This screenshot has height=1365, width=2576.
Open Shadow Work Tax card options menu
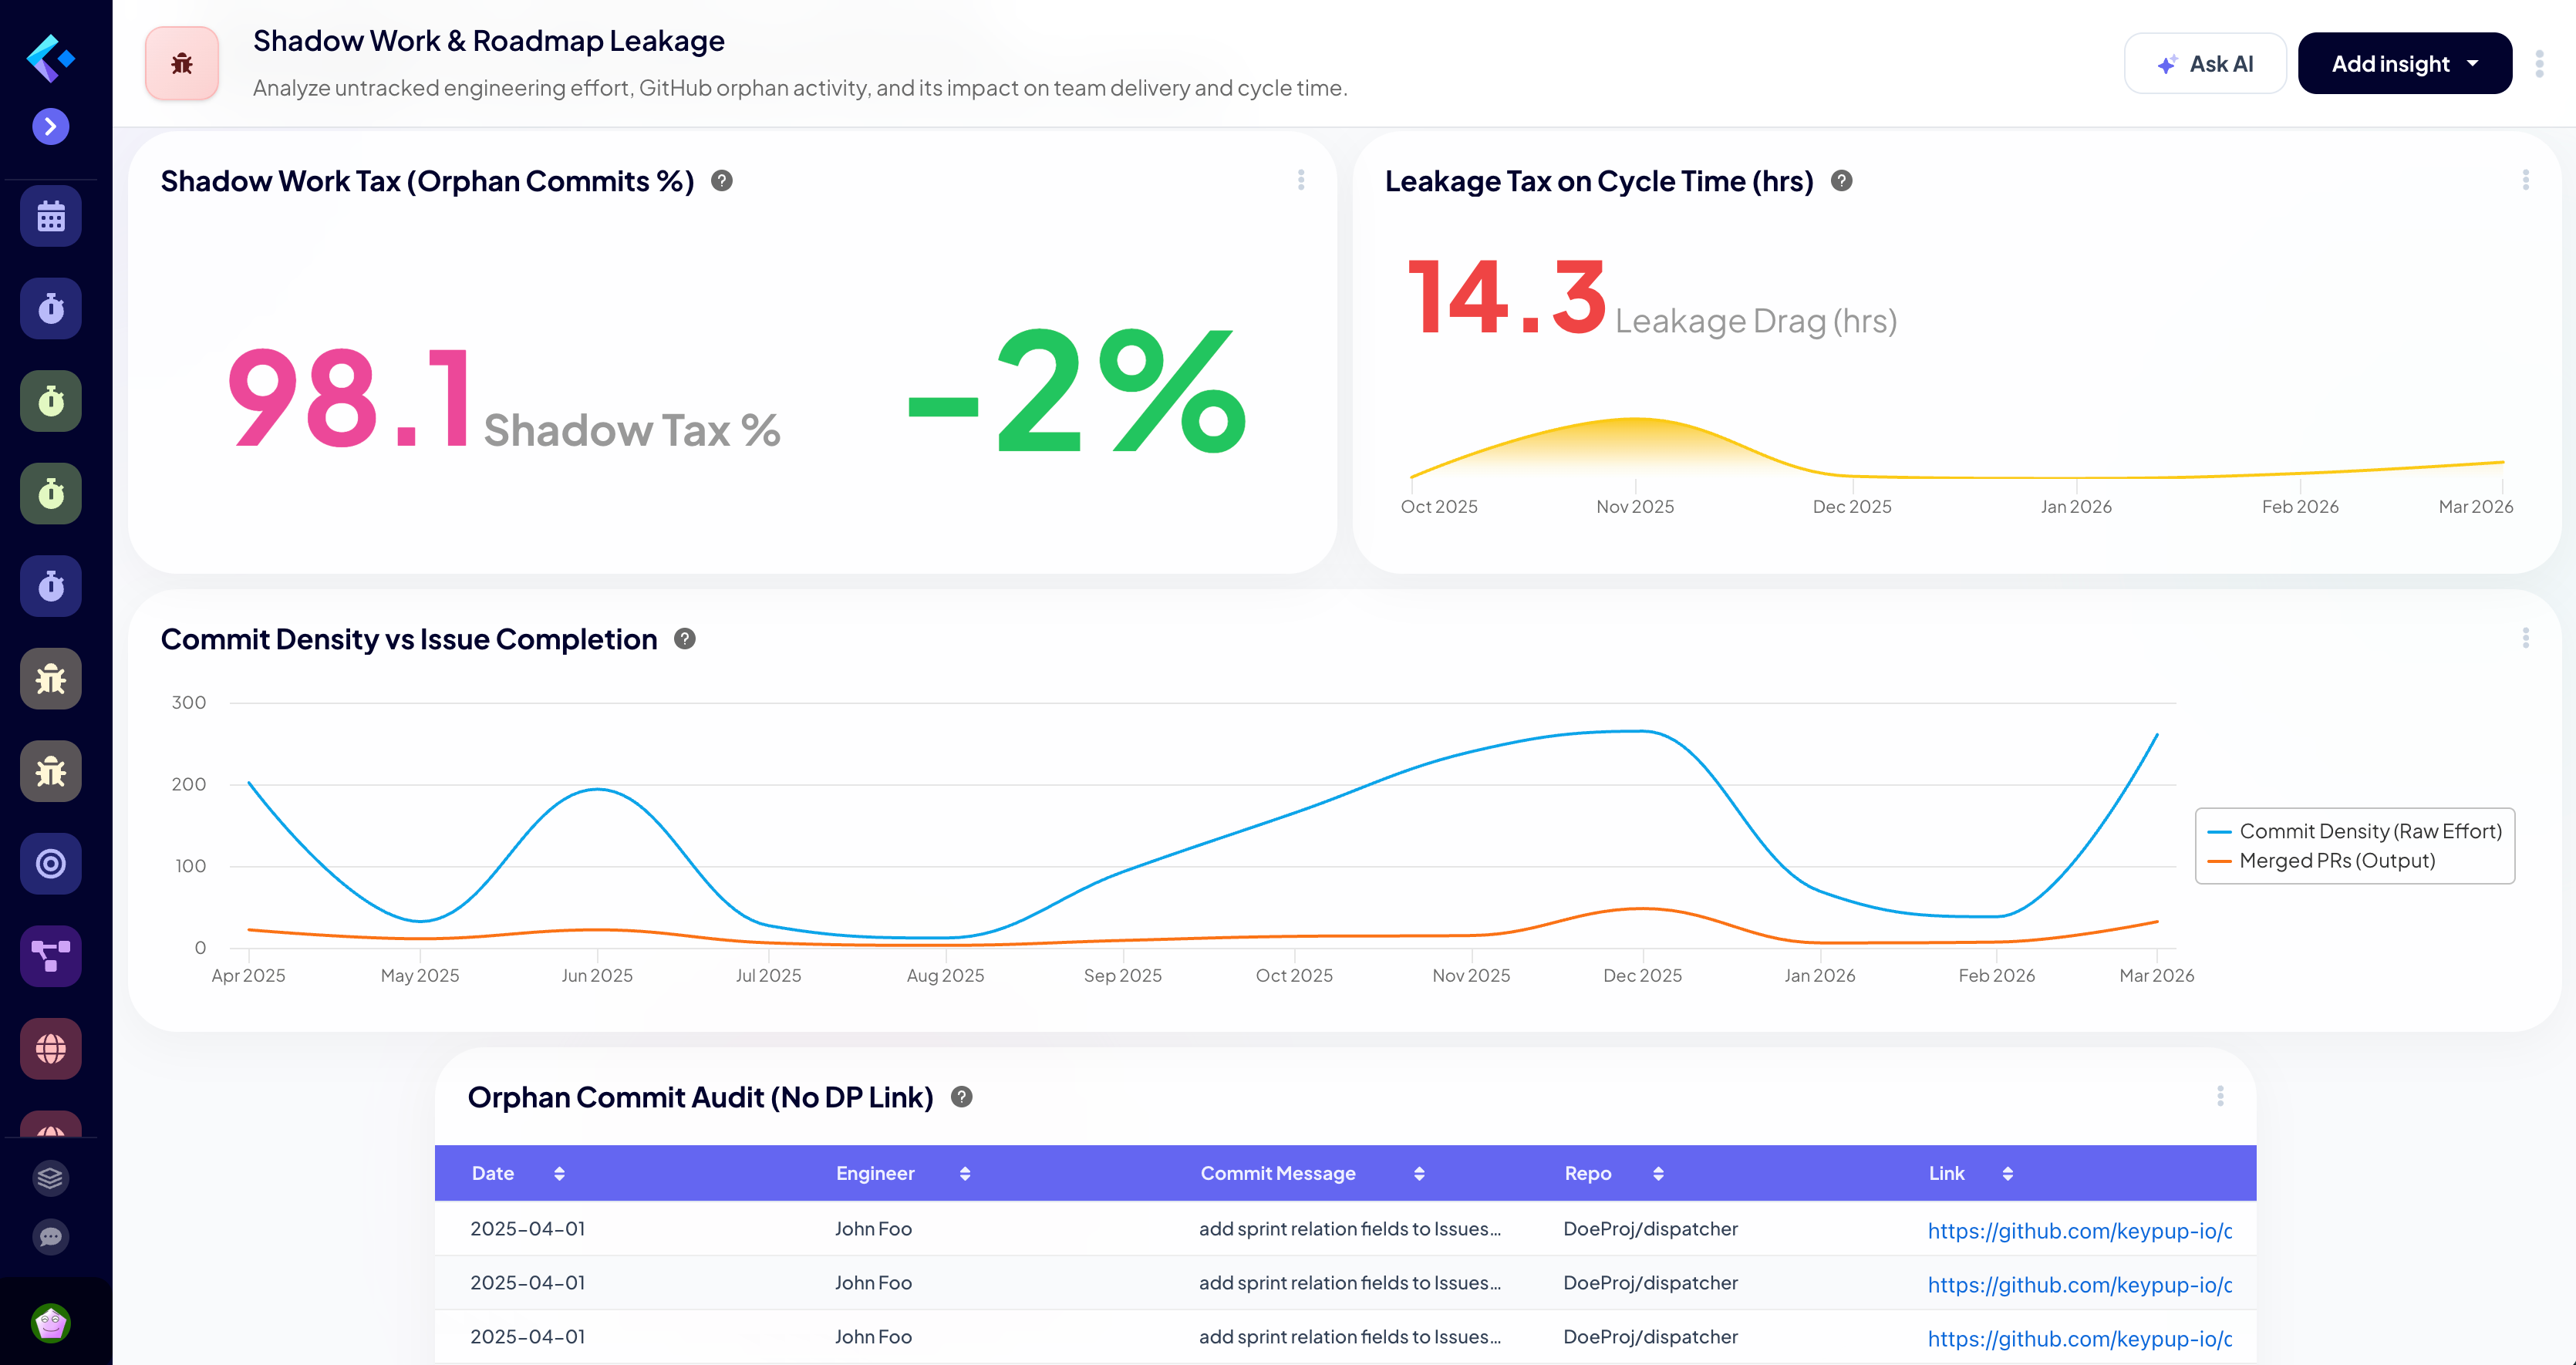point(1301,181)
